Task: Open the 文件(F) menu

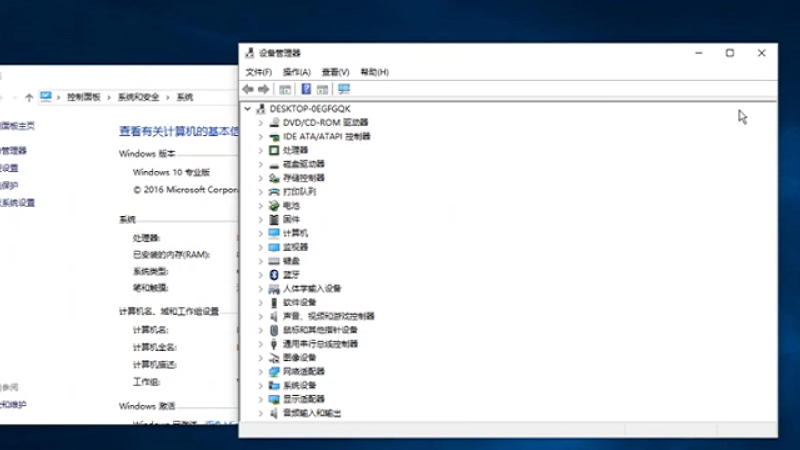Action: tap(259, 72)
